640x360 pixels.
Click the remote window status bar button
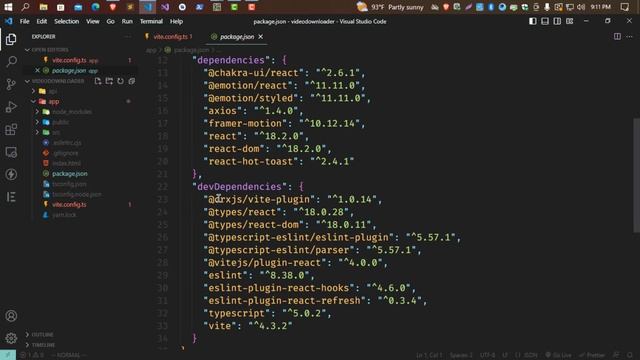coord(8,355)
